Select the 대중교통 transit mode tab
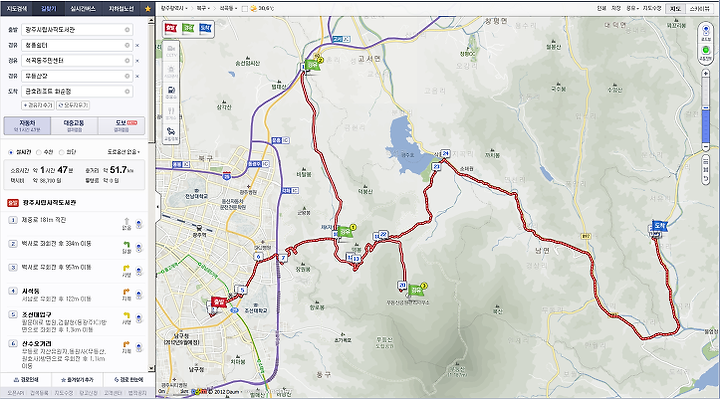Viewport: 720px width, 399px height. tap(74, 125)
